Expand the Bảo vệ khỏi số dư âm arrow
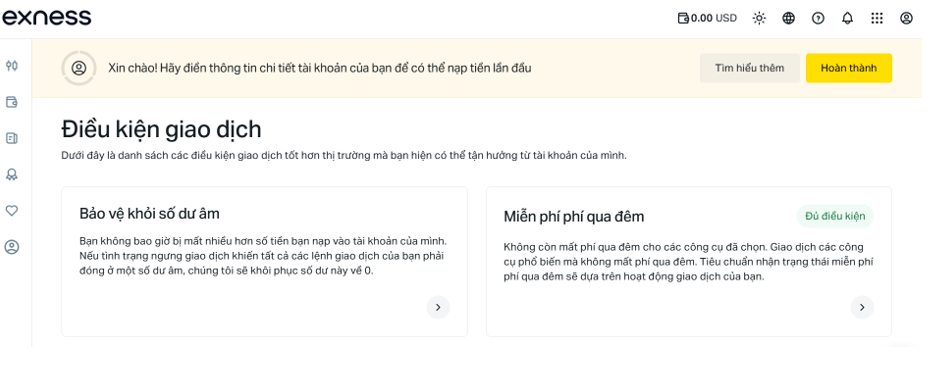 point(438,307)
